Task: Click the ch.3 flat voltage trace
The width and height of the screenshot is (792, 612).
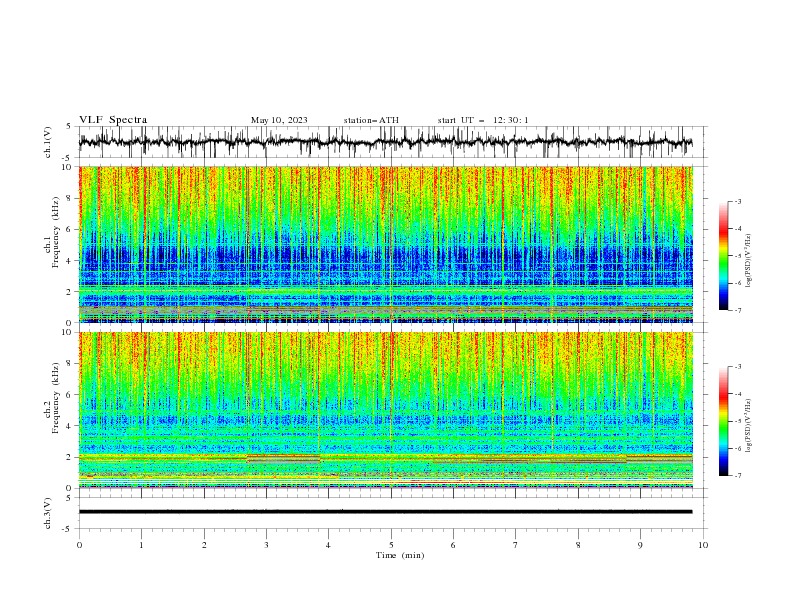Action: point(386,512)
